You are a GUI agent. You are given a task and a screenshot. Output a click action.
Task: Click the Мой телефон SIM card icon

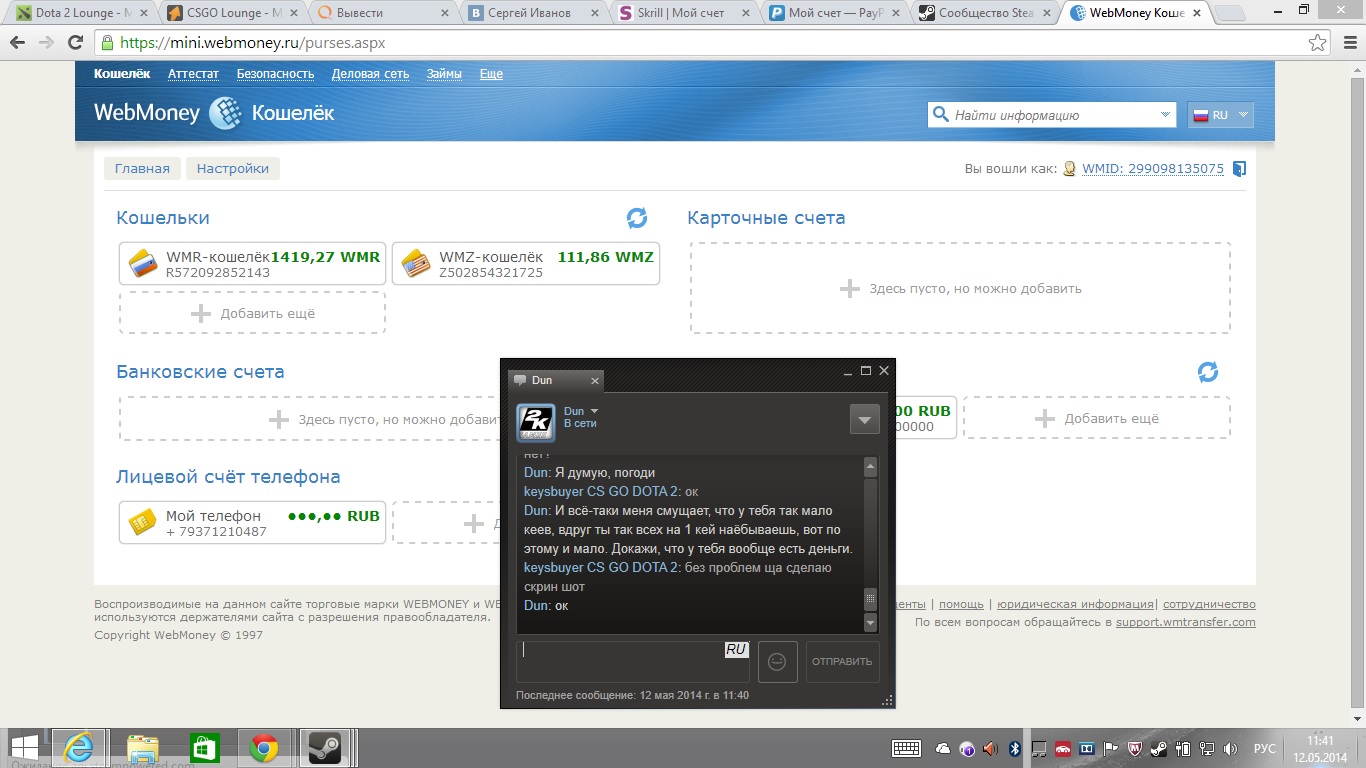(143, 522)
